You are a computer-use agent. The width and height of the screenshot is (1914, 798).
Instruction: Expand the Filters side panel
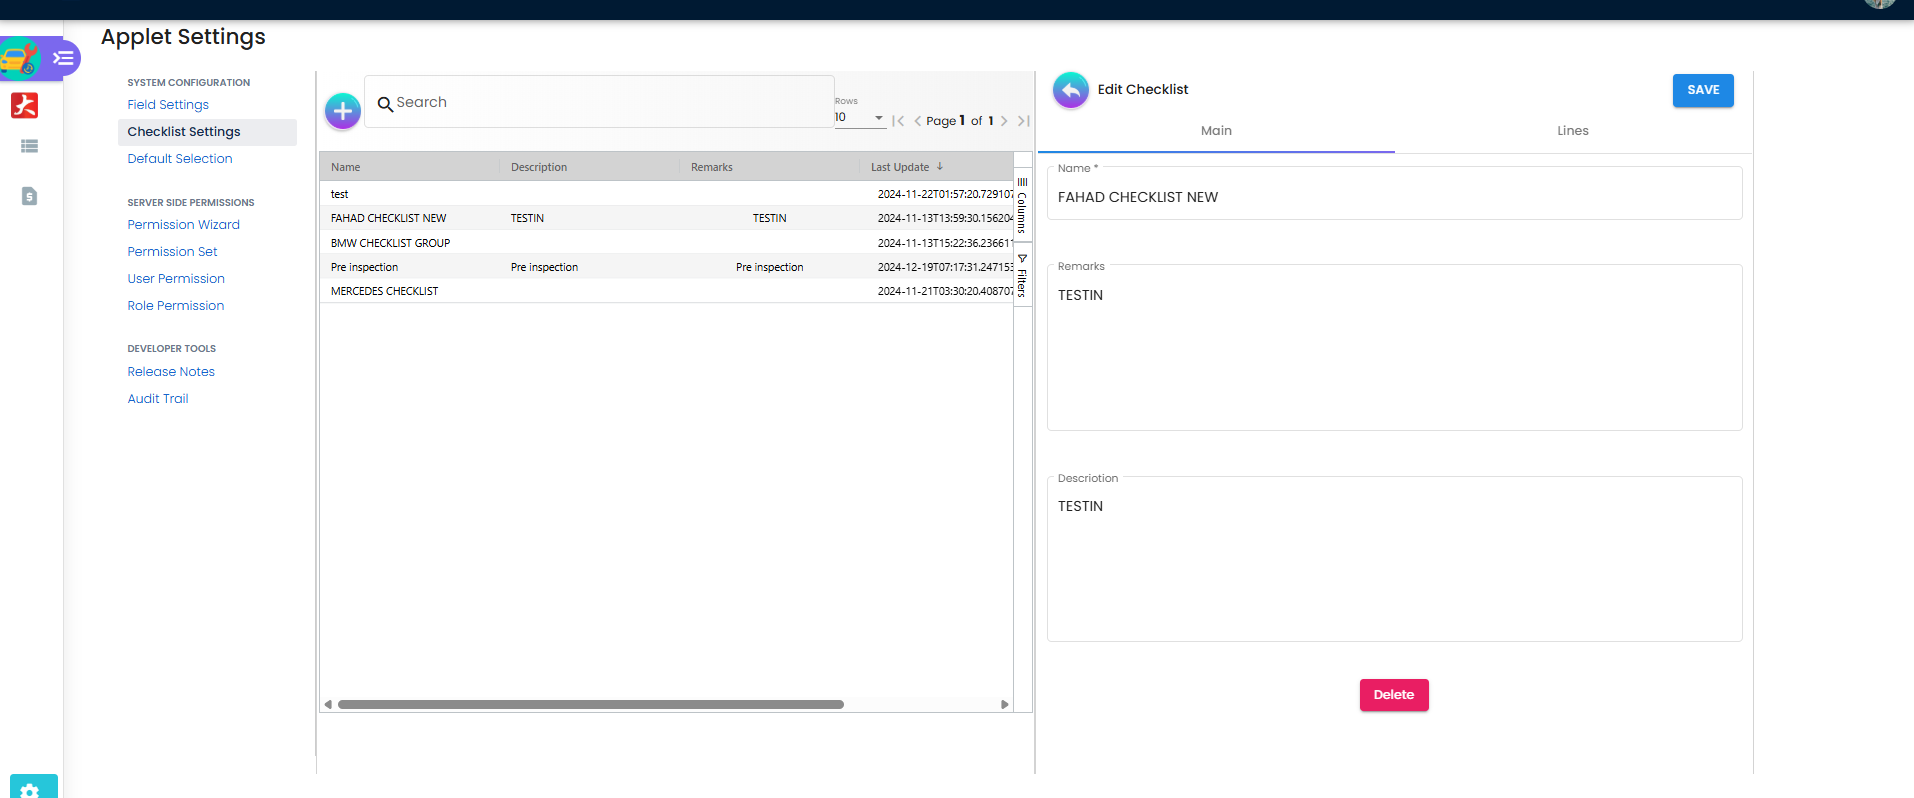point(1022,275)
